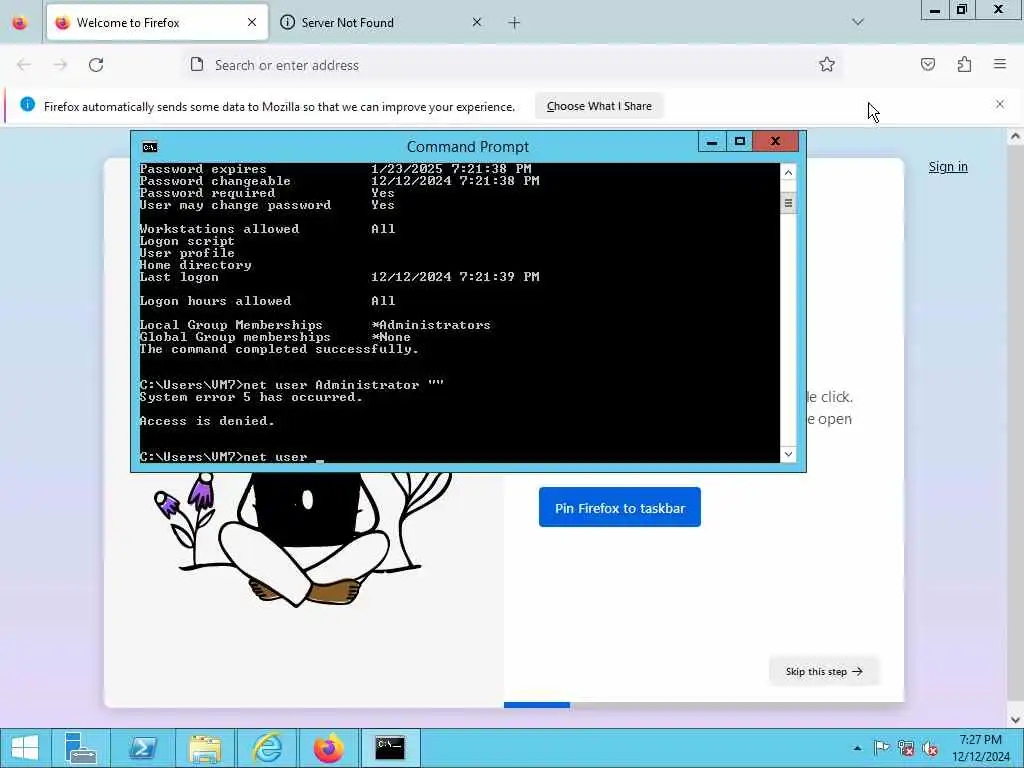This screenshot has height=768, width=1024.
Task: Click the 'Global Group memberships' row
Action: click(275, 337)
